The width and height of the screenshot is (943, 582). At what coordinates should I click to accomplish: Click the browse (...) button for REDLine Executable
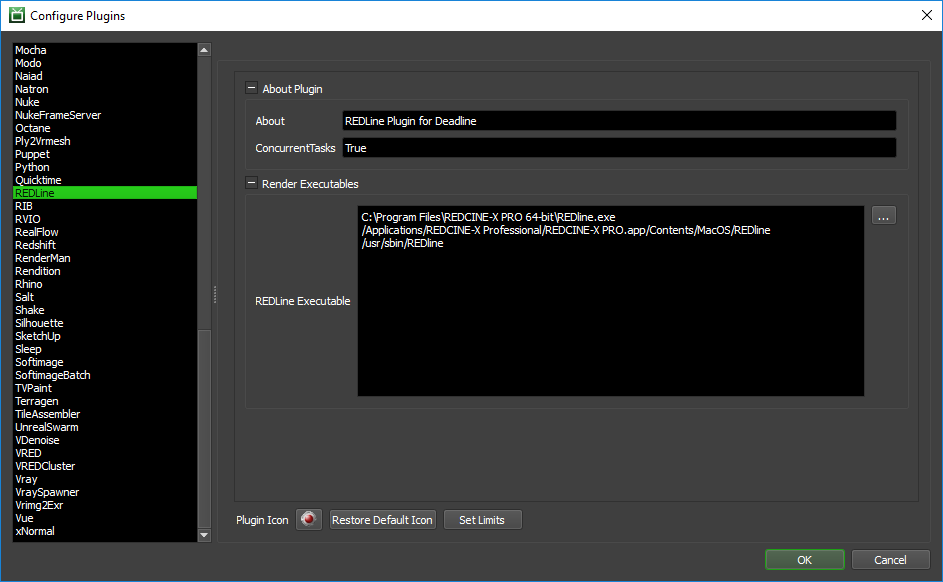tap(883, 216)
